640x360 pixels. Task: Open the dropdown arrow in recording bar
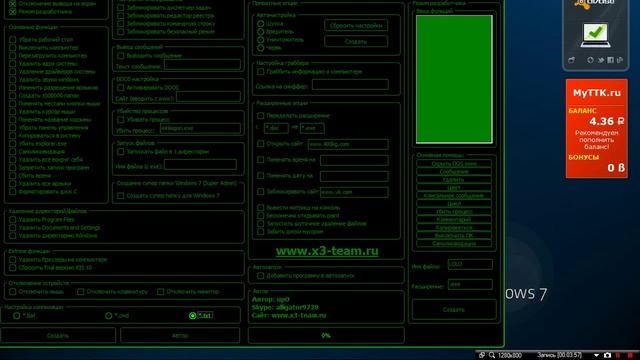click(x=596, y=356)
